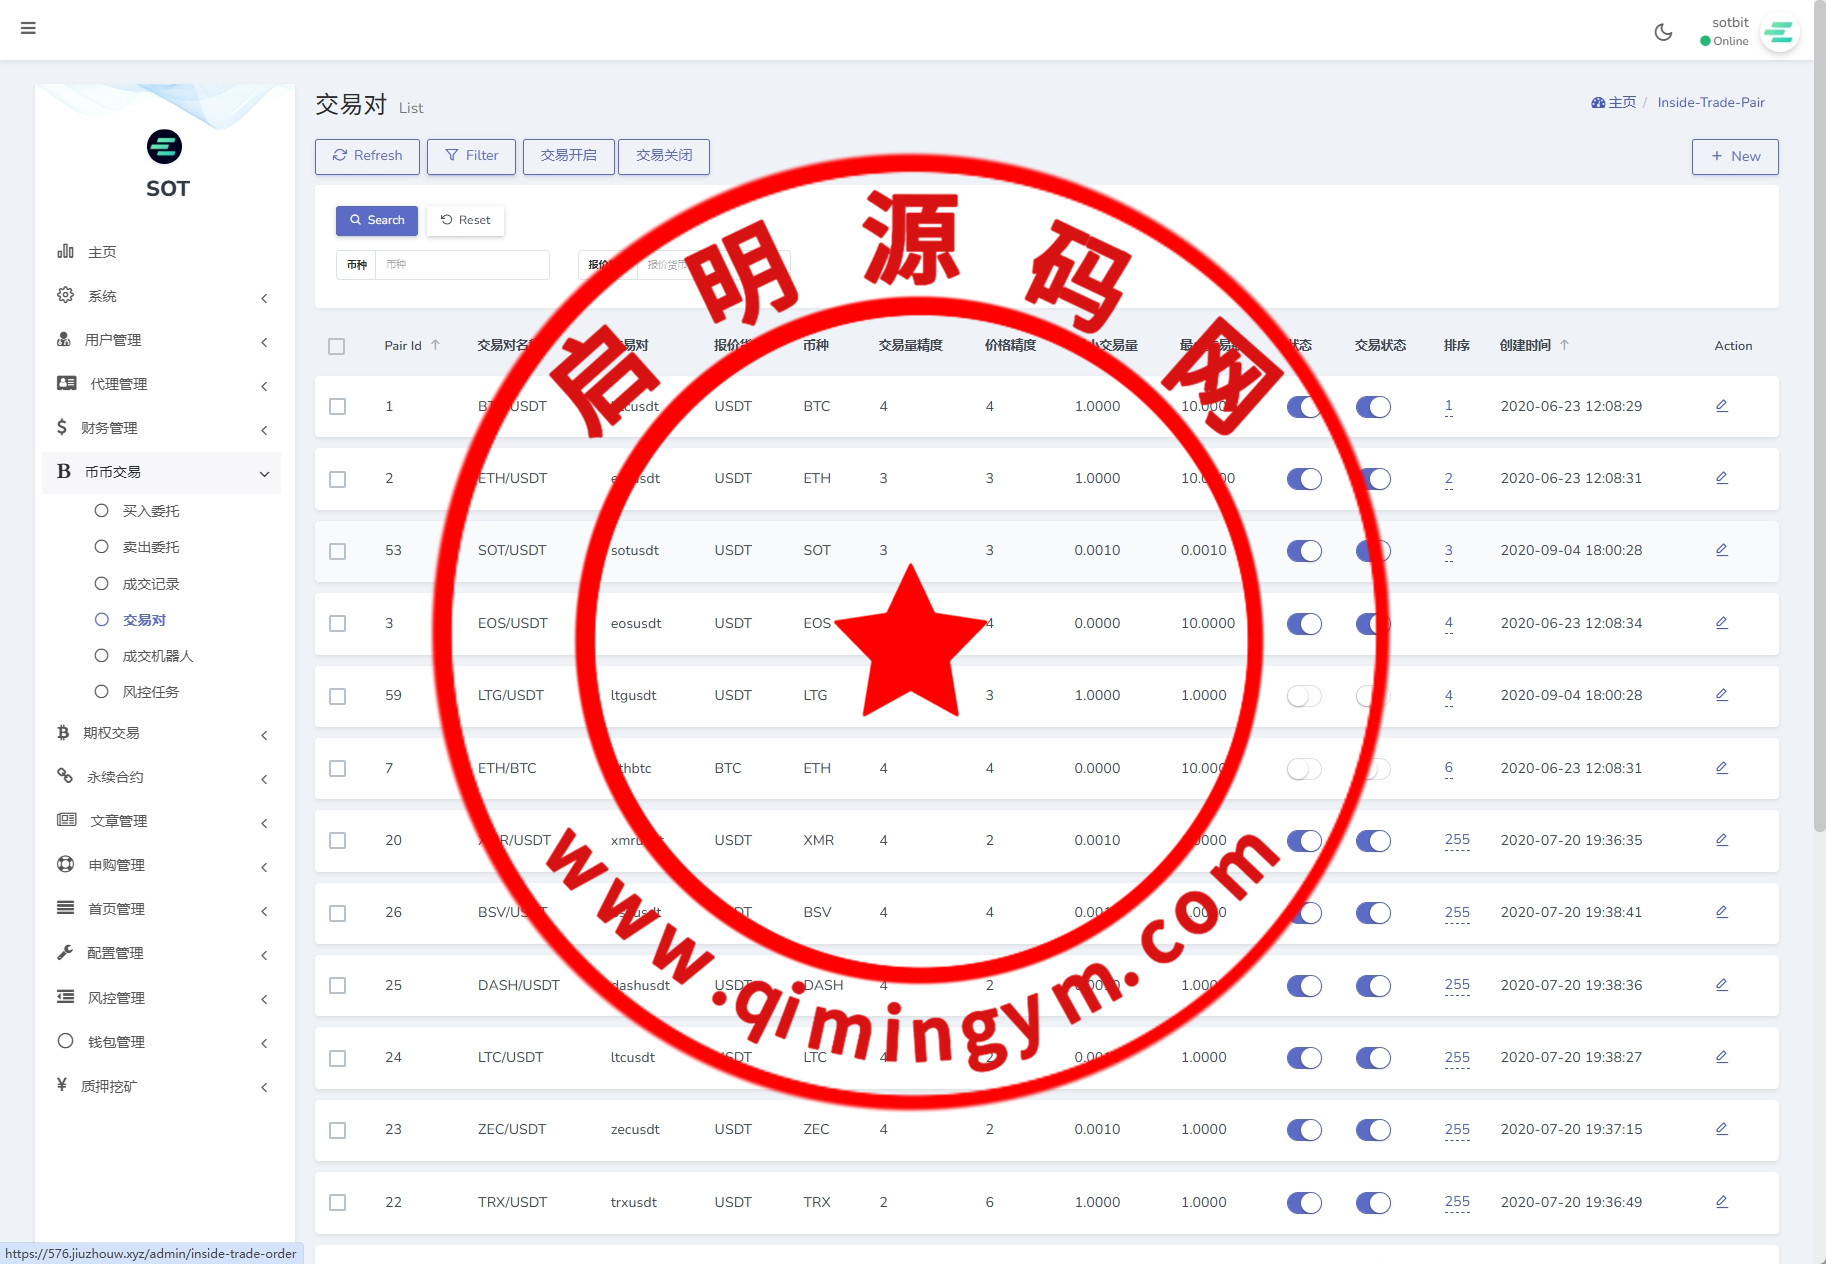Select all rows with header checkbox

(x=337, y=346)
